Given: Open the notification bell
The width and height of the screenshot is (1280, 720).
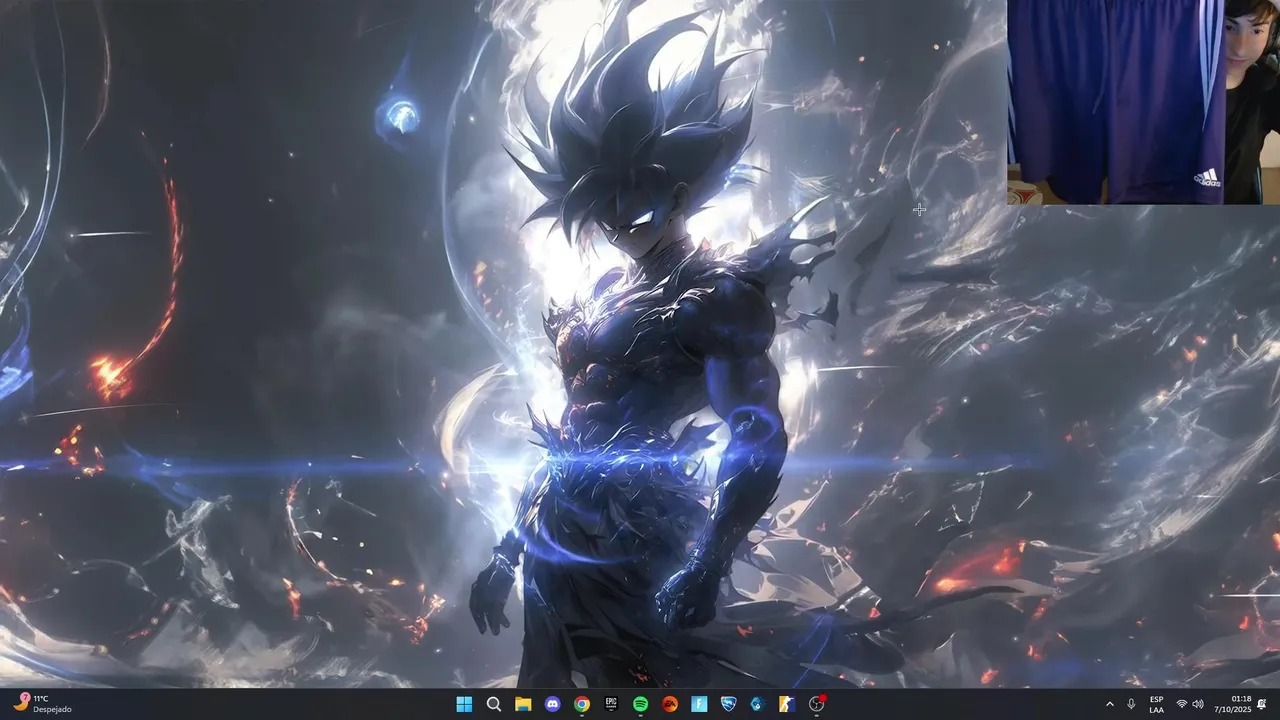Looking at the screenshot, I should [1262, 704].
